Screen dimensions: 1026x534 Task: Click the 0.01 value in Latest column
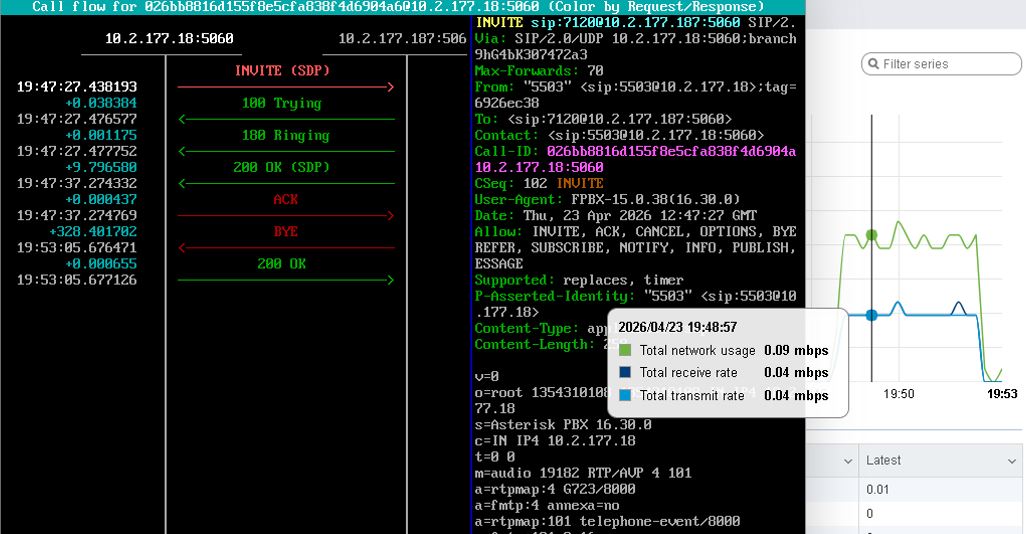pos(877,490)
